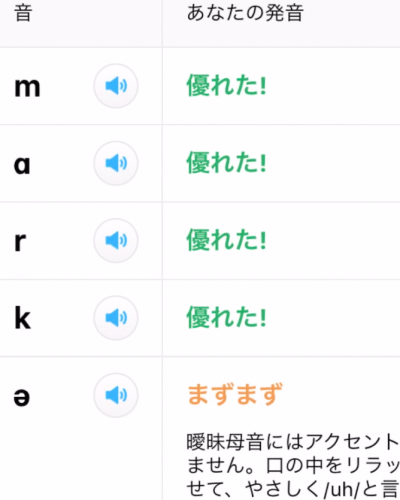Screen dimensions: 400x500
Task: Click the tip line starting with 曖昧母音
Action: click(x=293, y=442)
